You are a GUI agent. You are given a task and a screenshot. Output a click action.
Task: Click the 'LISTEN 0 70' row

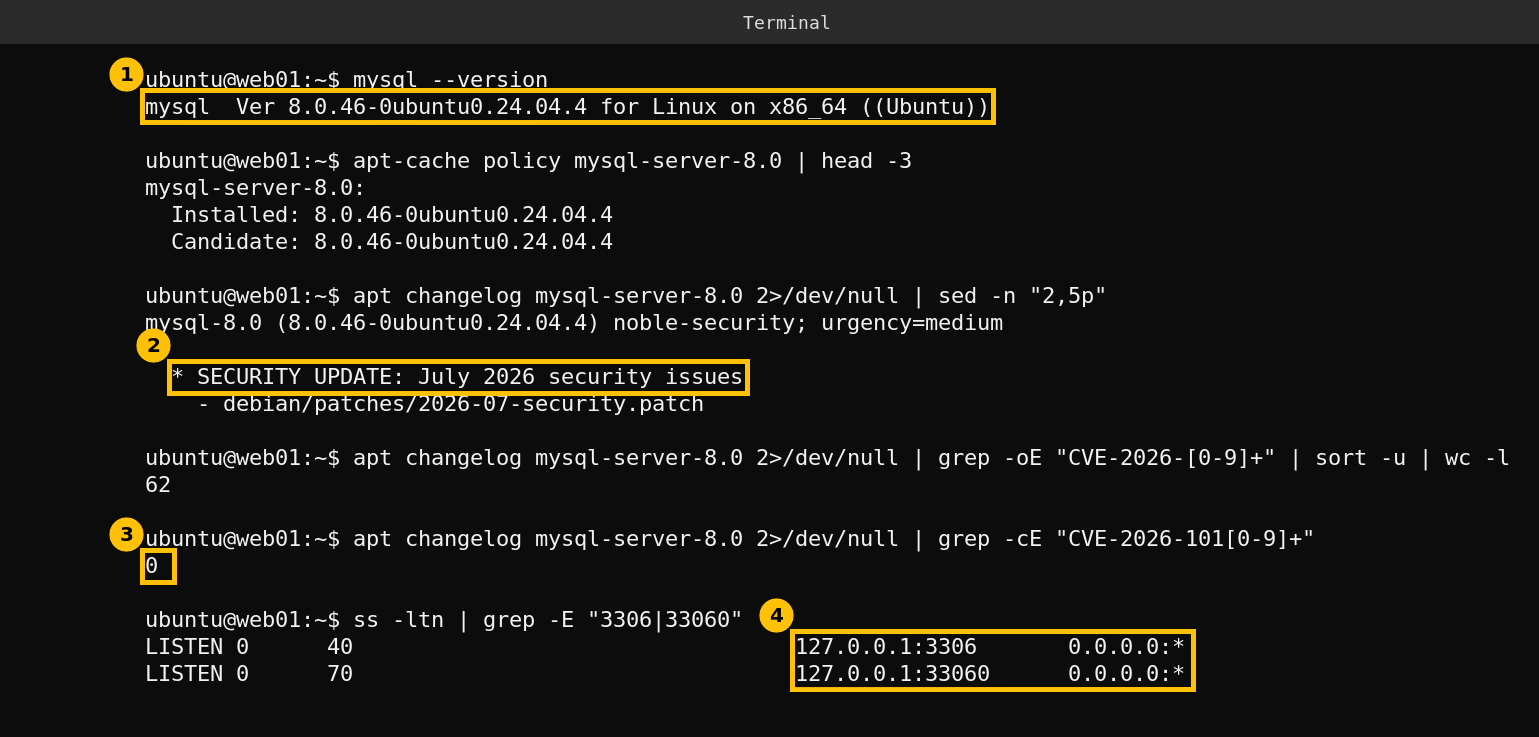click(665, 674)
